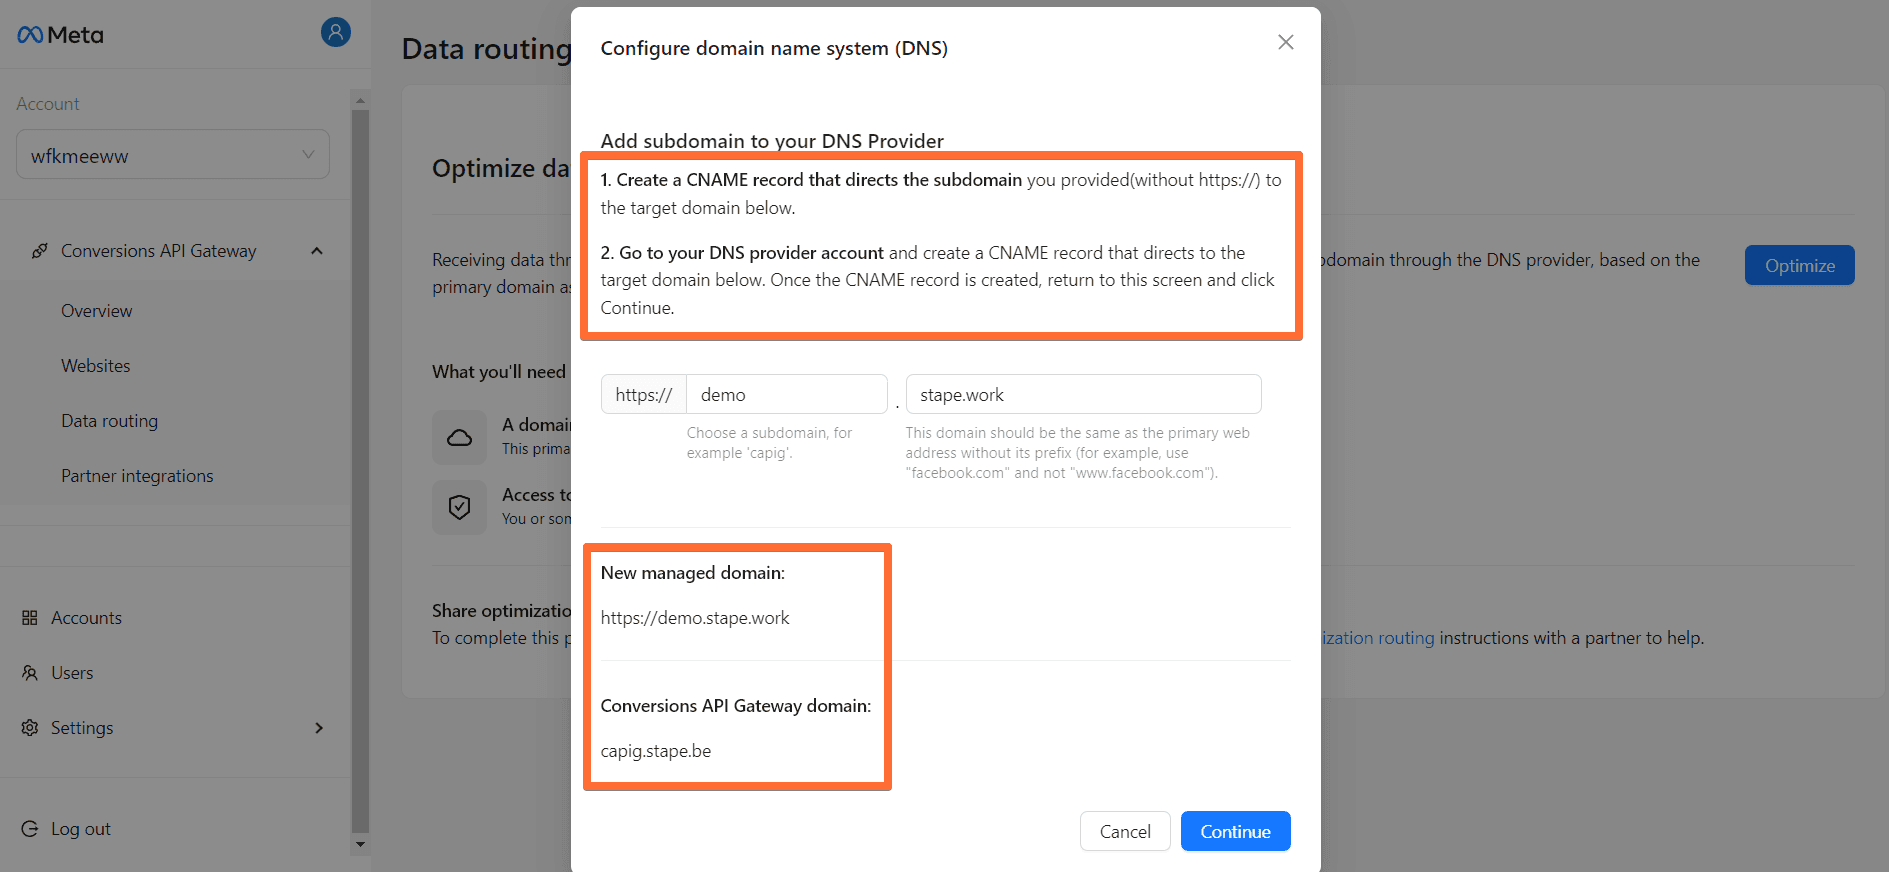This screenshot has height=872, width=1889.
Task: Click the 'New managed domain:' label
Action: [x=693, y=573]
